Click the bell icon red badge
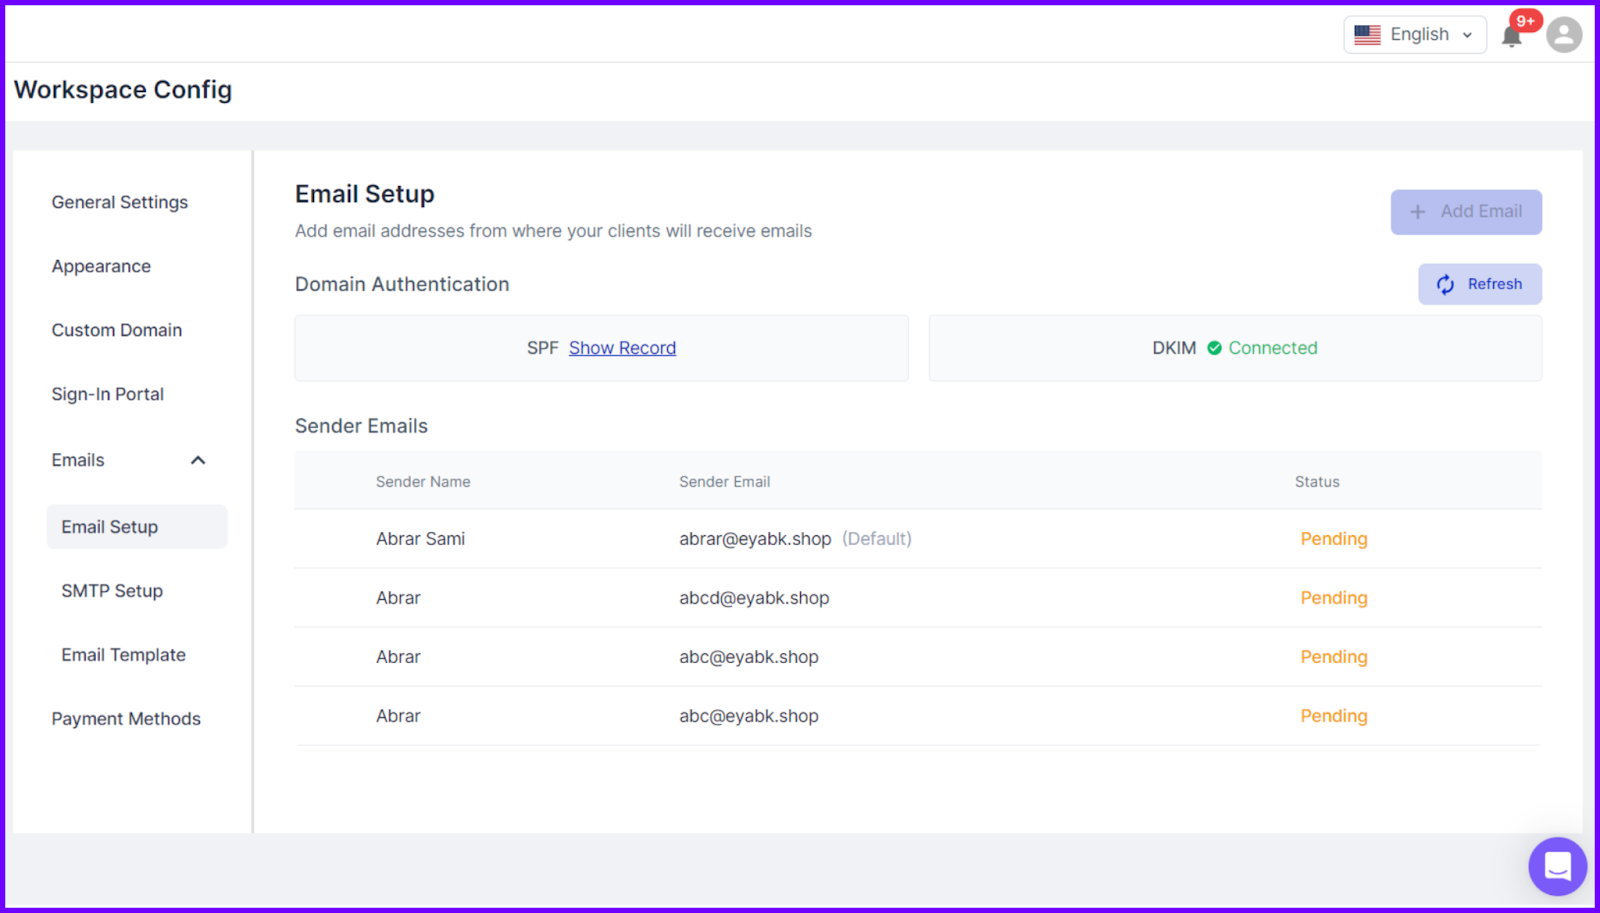This screenshot has width=1600, height=913. [1525, 19]
